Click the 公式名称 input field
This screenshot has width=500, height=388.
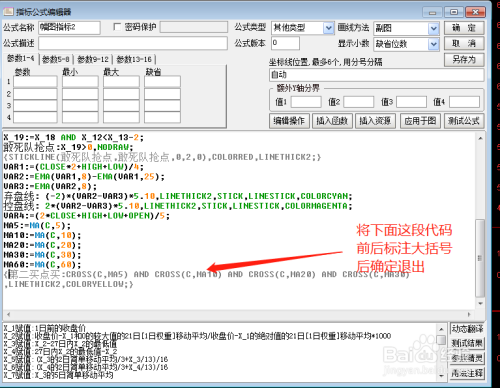click(x=69, y=28)
